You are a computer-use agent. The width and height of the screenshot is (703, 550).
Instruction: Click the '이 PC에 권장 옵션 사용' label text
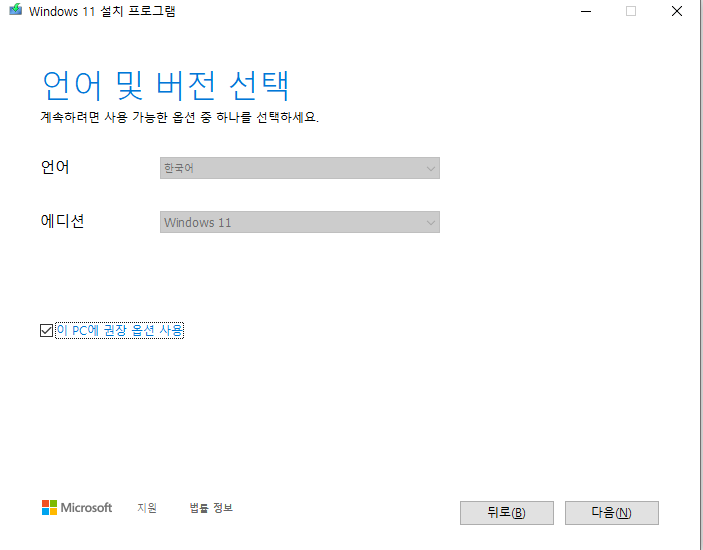tap(119, 330)
